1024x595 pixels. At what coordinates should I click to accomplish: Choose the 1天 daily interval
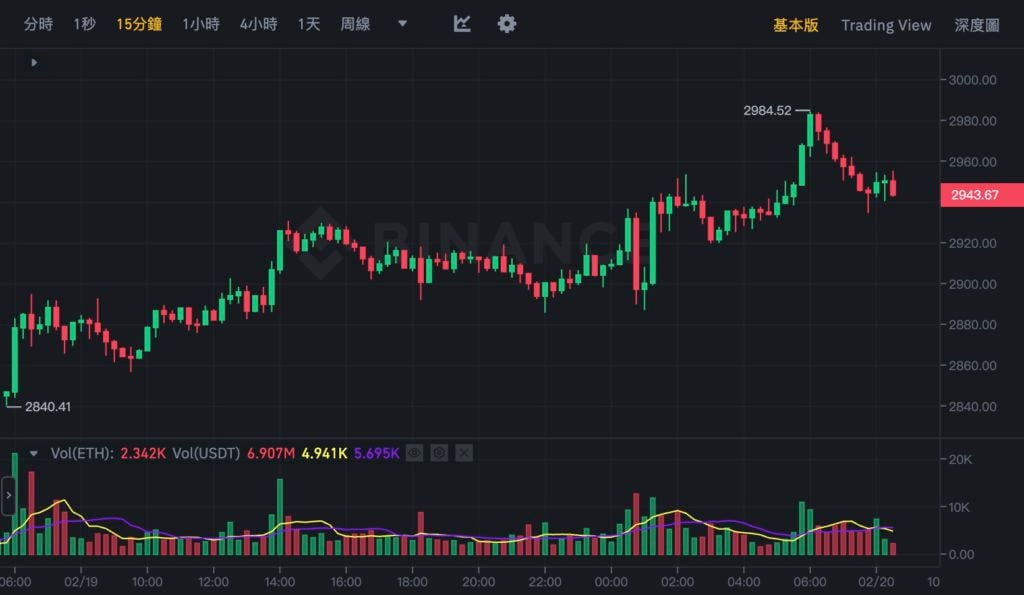click(x=309, y=24)
